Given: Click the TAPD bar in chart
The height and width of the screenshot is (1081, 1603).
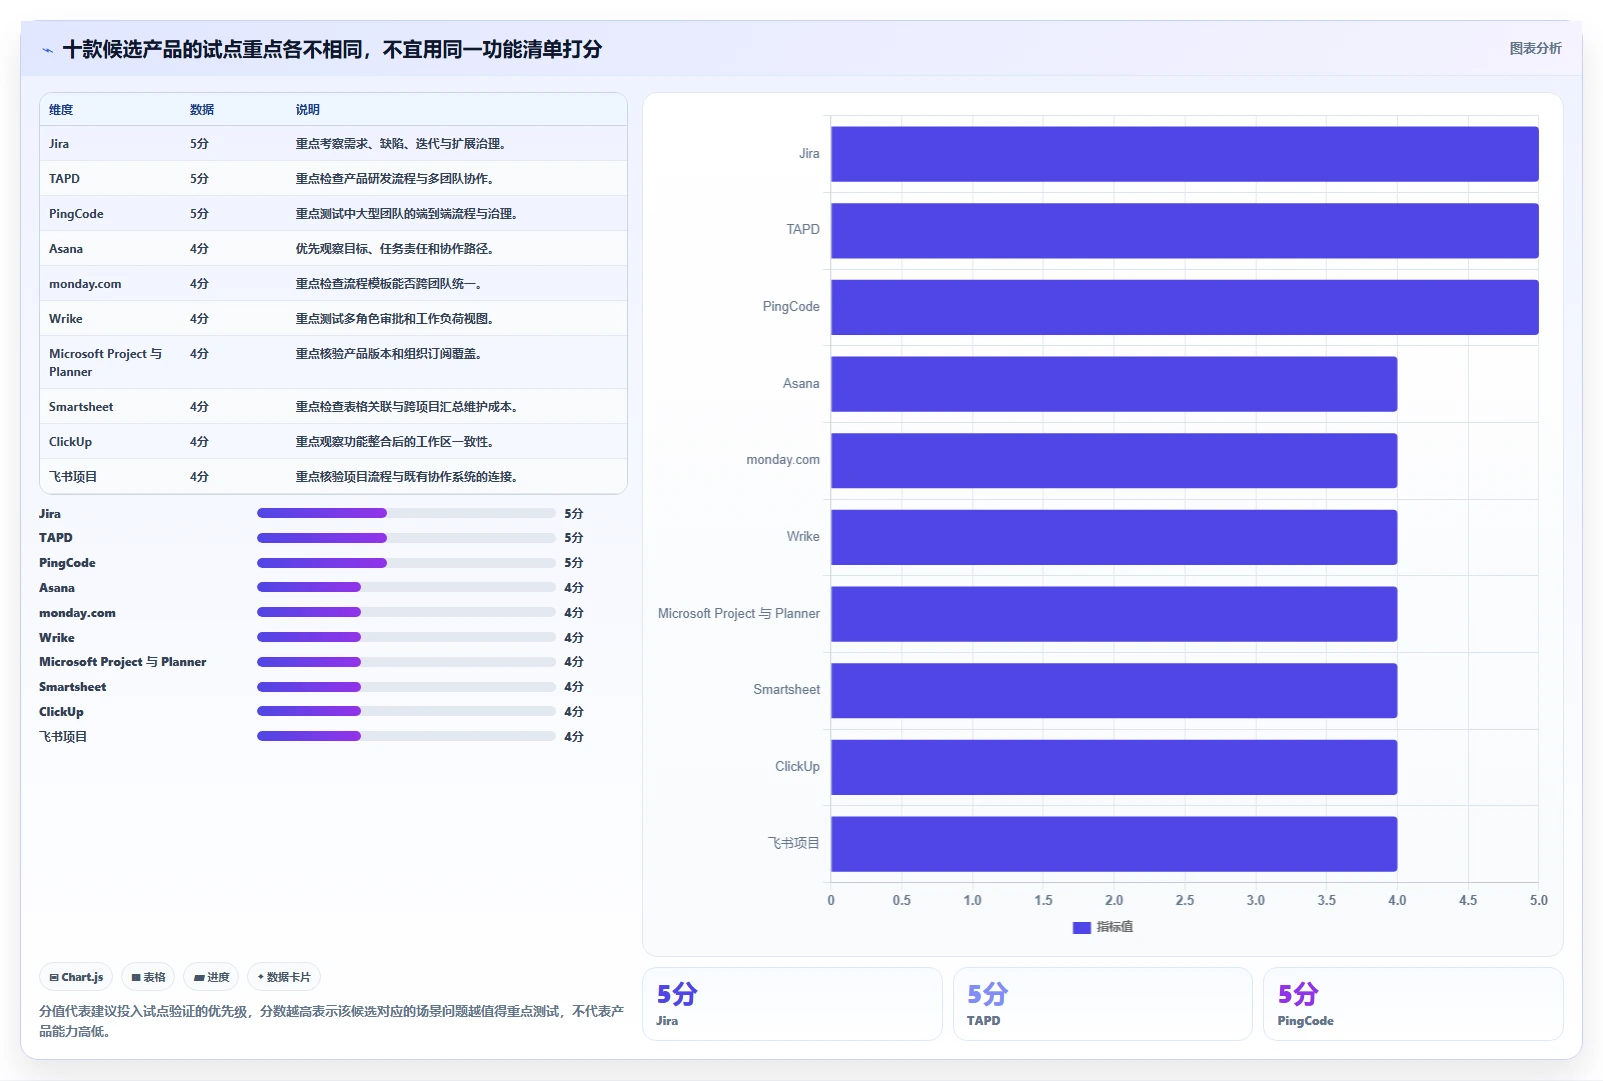Looking at the screenshot, I should point(1185,231).
